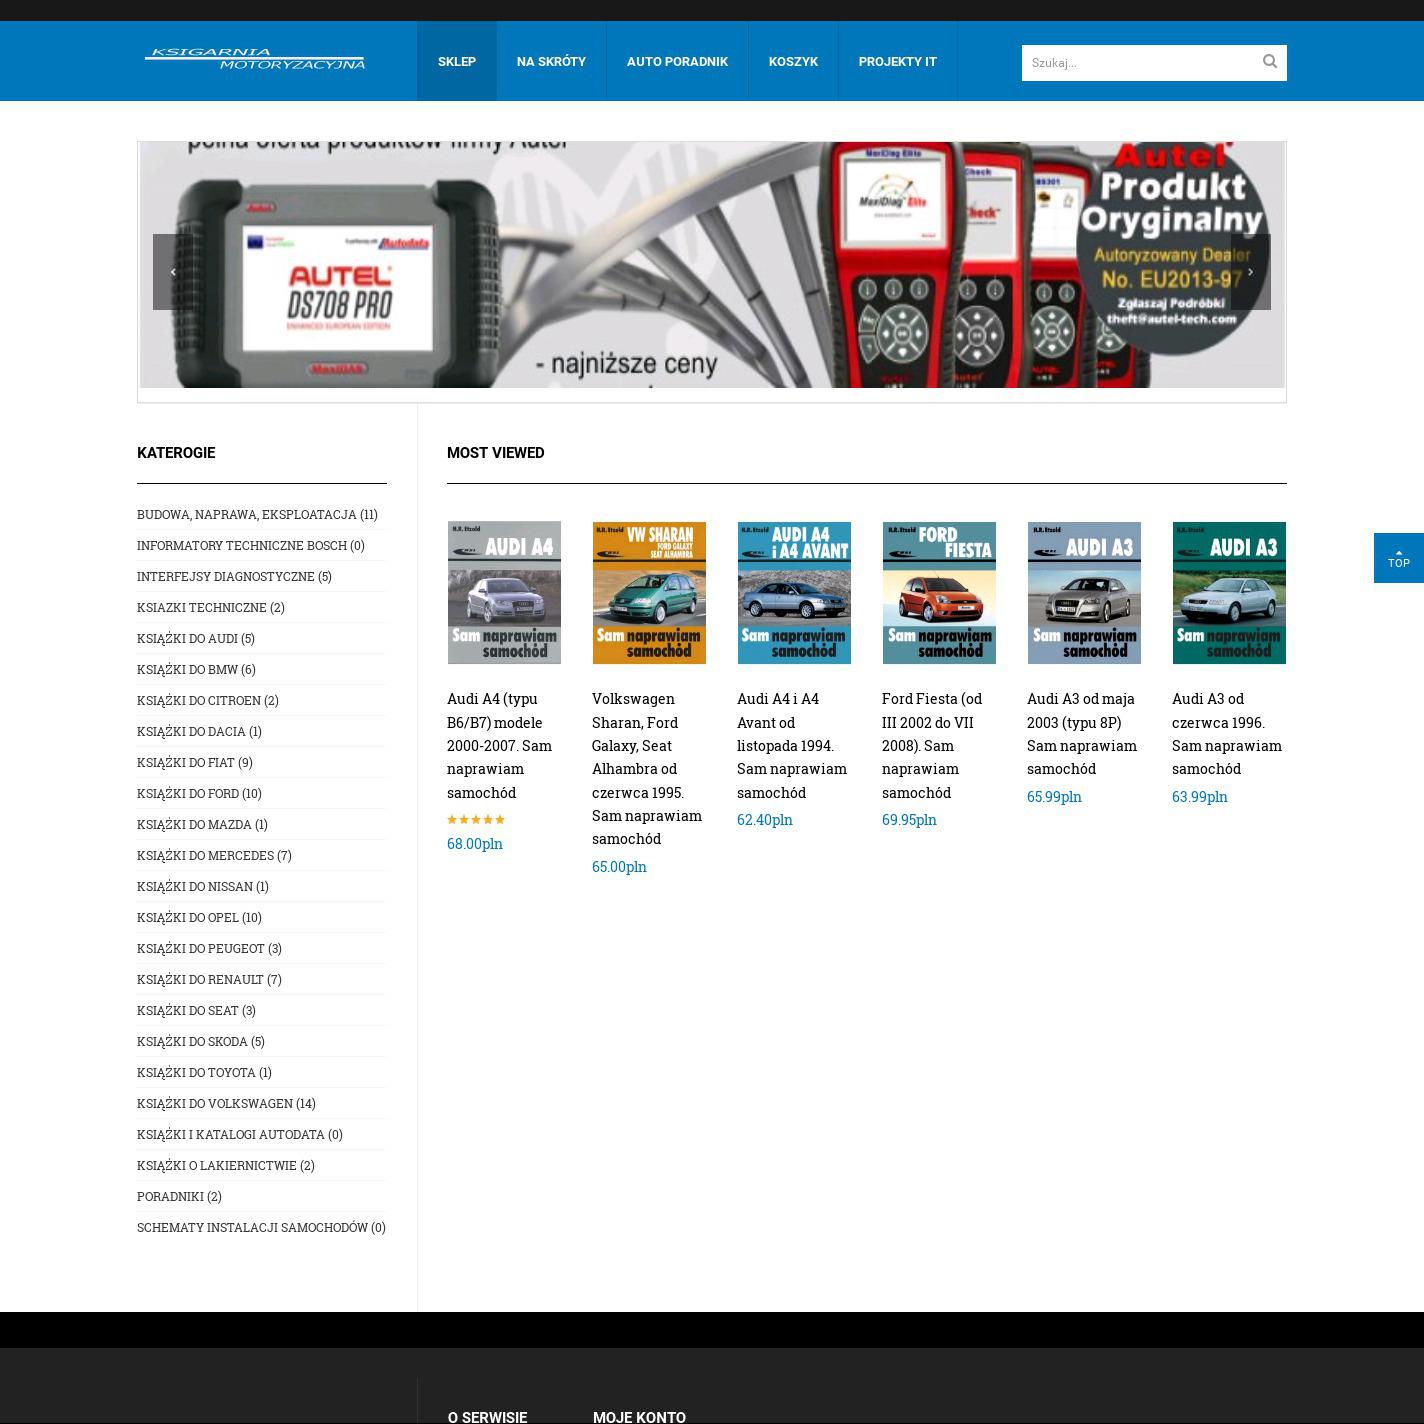Go to previous banner slide arrow

coord(172,272)
